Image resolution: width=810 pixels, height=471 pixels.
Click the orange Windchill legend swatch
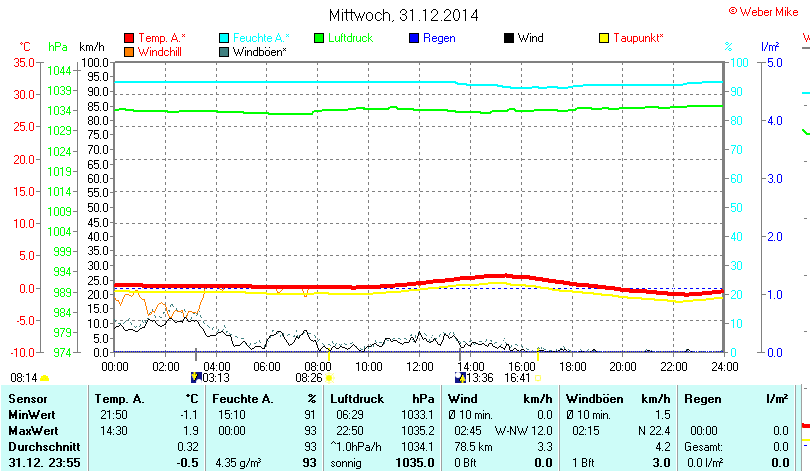(129, 52)
